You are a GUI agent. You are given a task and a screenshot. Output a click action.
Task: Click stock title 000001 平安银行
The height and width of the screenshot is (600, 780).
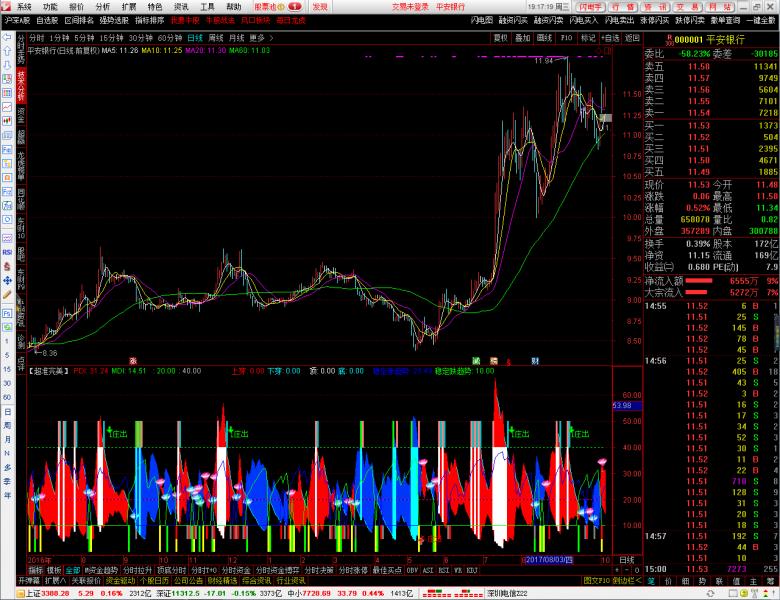pos(710,40)
